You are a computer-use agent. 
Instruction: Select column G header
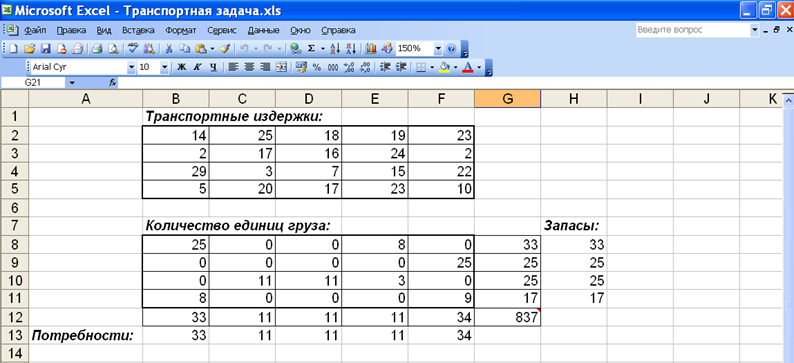[x=507, y=99]
